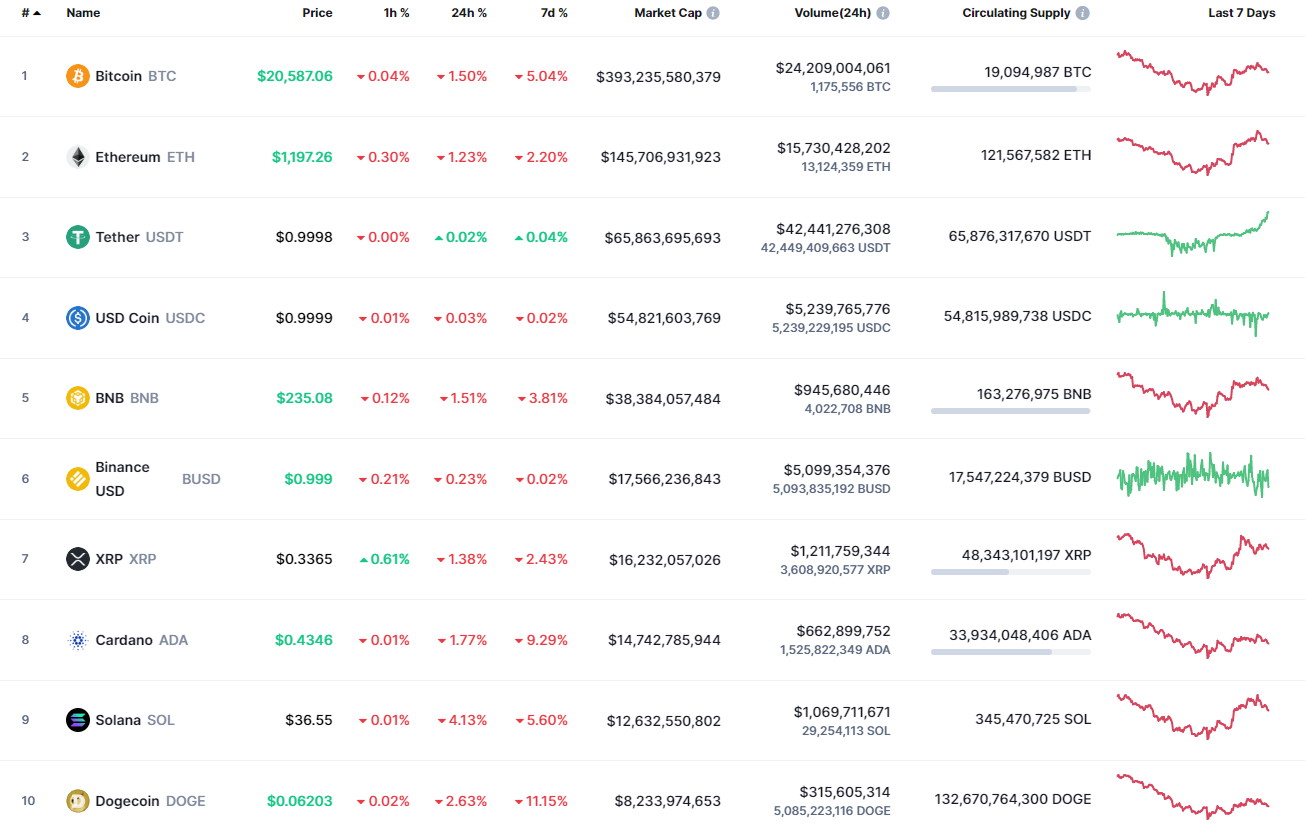Click Bitcoin's circulating supply progress bar
The image size is (1305, 836).
point(1010,91)
